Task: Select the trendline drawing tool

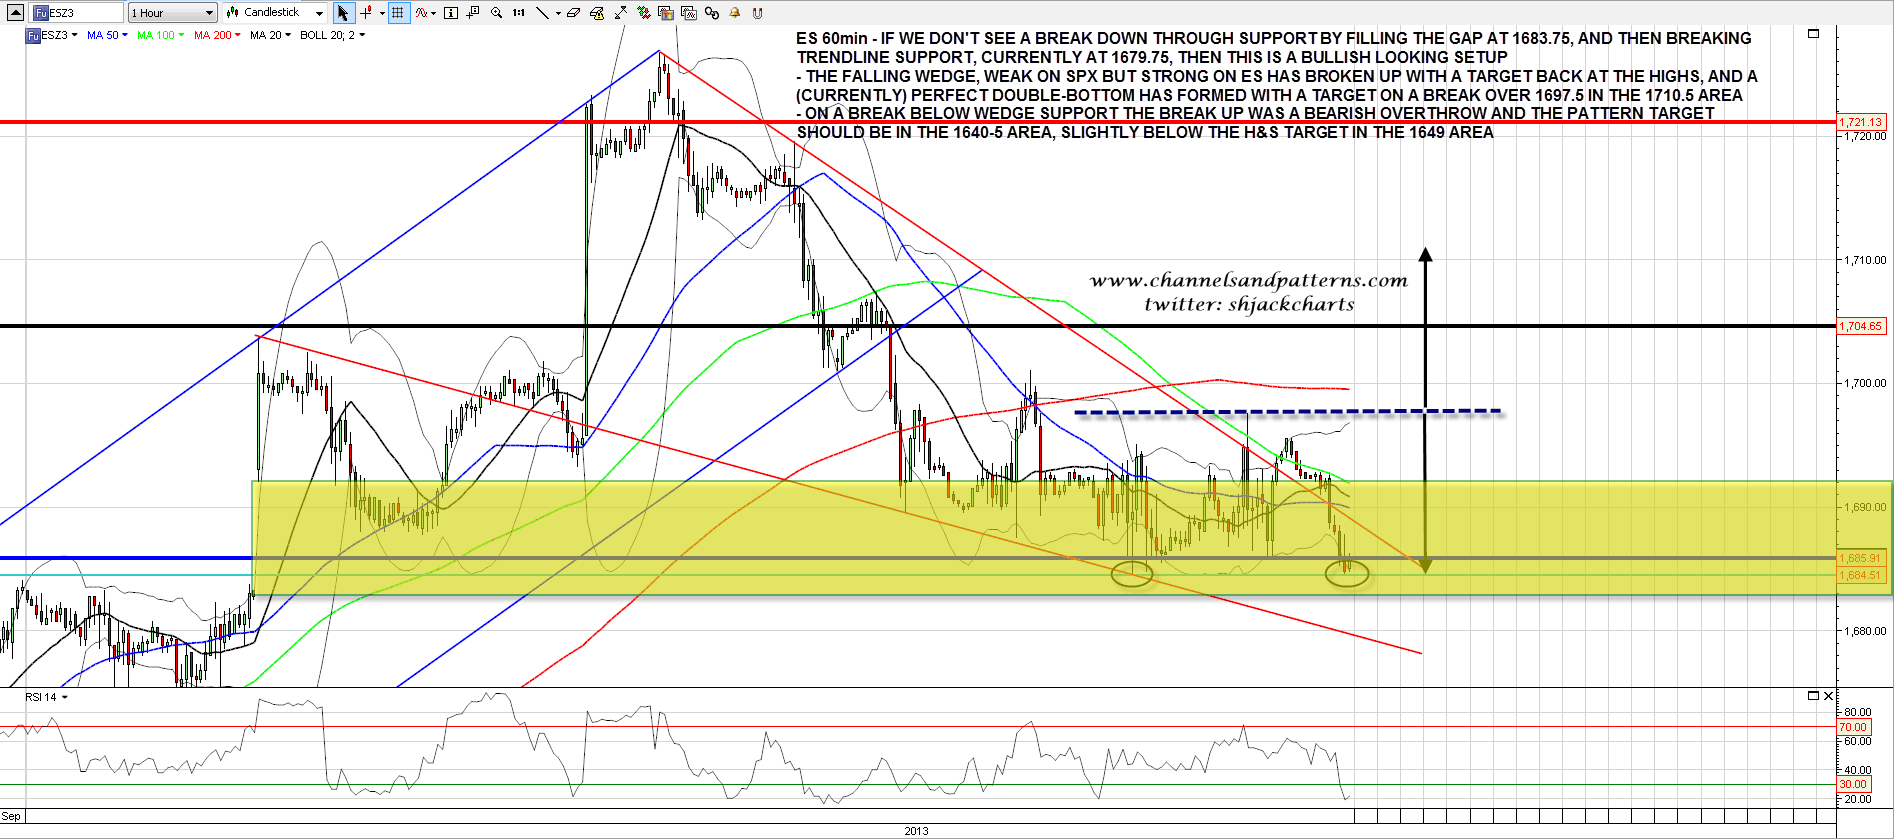Action: coord(541,13)
